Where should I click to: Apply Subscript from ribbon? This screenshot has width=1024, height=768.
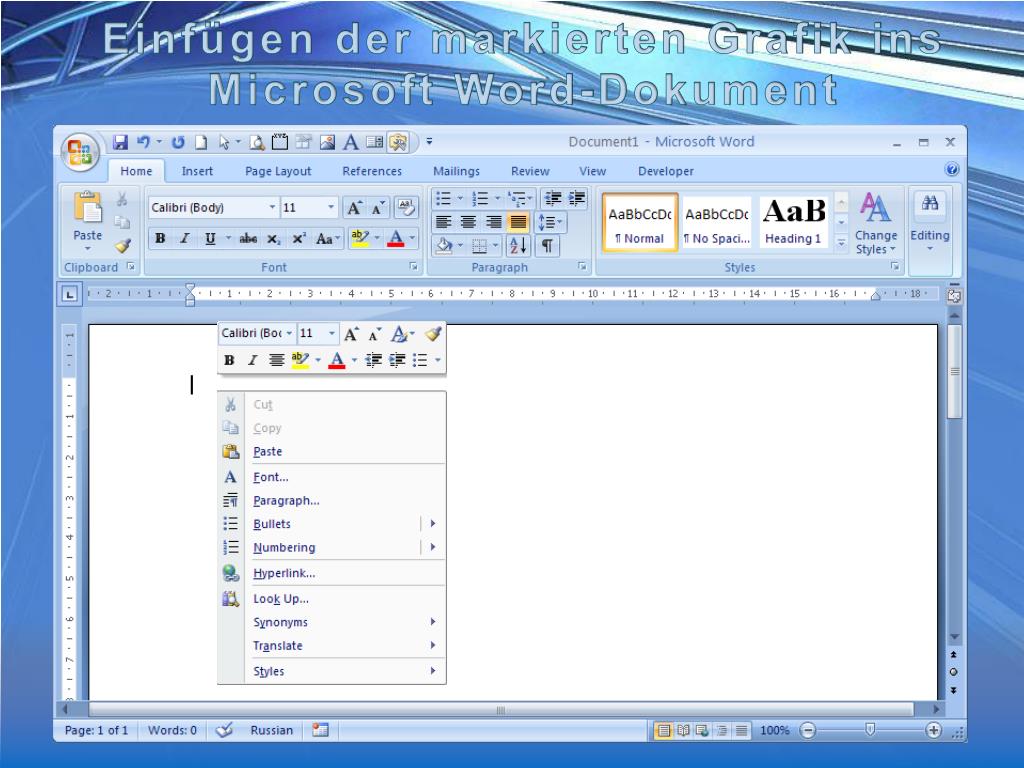pos(274,238)
